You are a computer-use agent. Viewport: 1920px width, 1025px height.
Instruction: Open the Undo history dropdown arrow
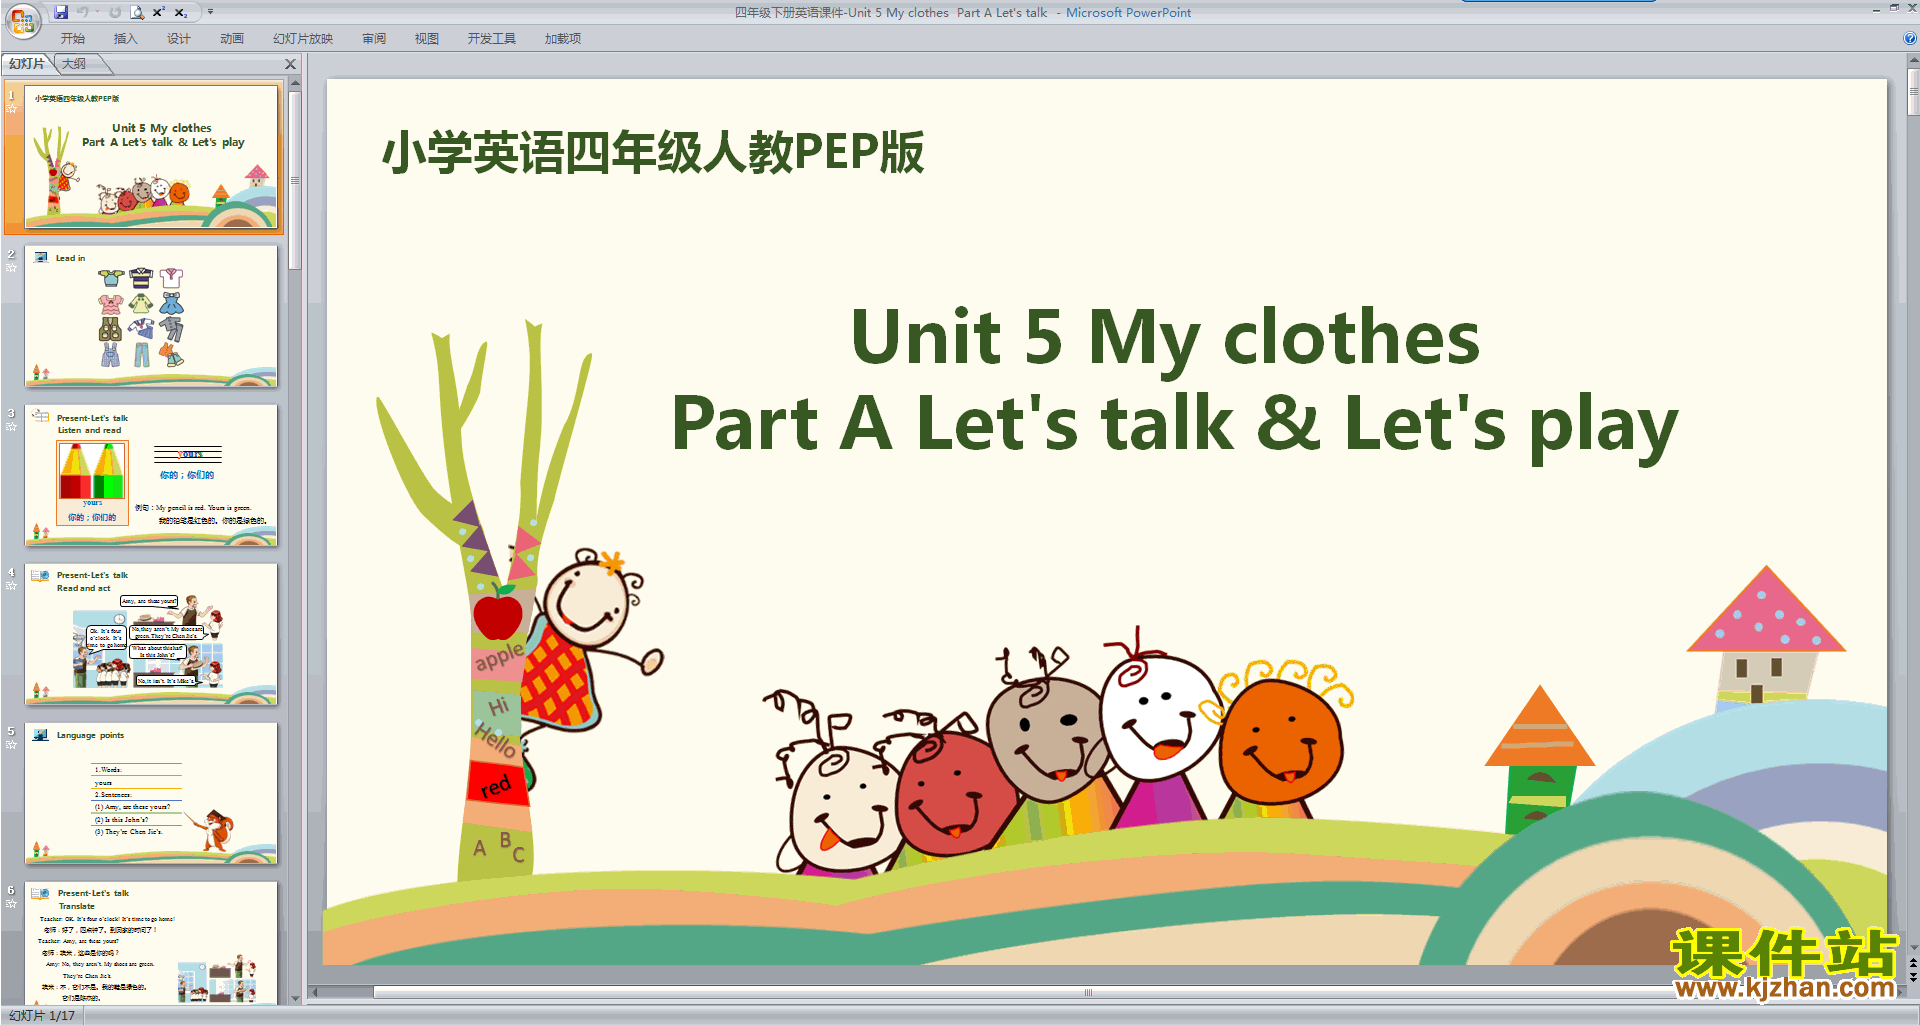click(97, 12)
